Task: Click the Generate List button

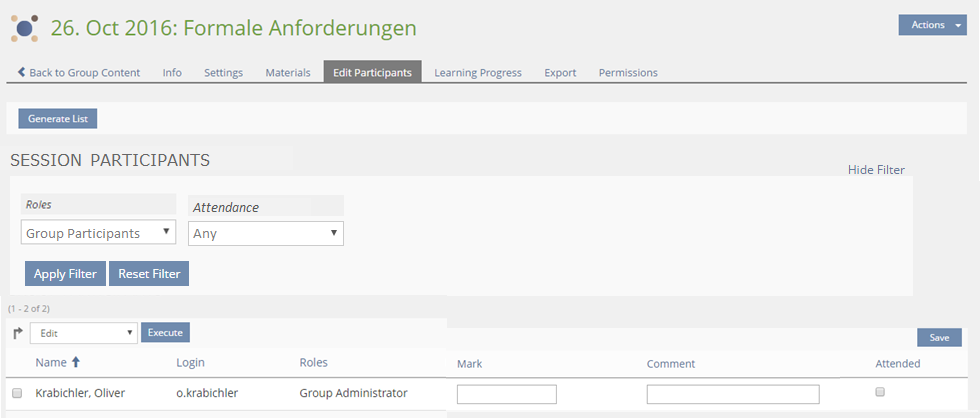Action: coord(58,119)
